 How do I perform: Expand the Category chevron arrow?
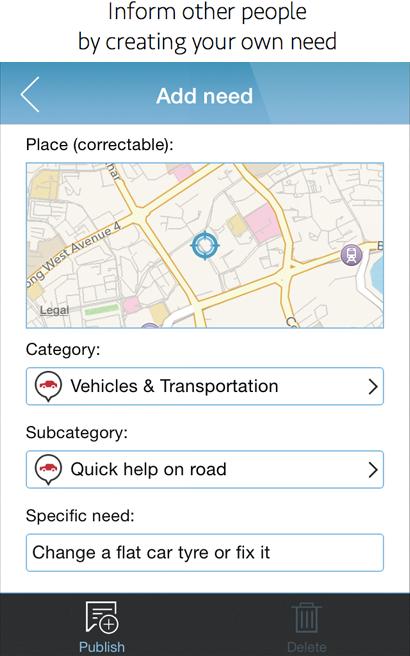(x=373, y=387)
